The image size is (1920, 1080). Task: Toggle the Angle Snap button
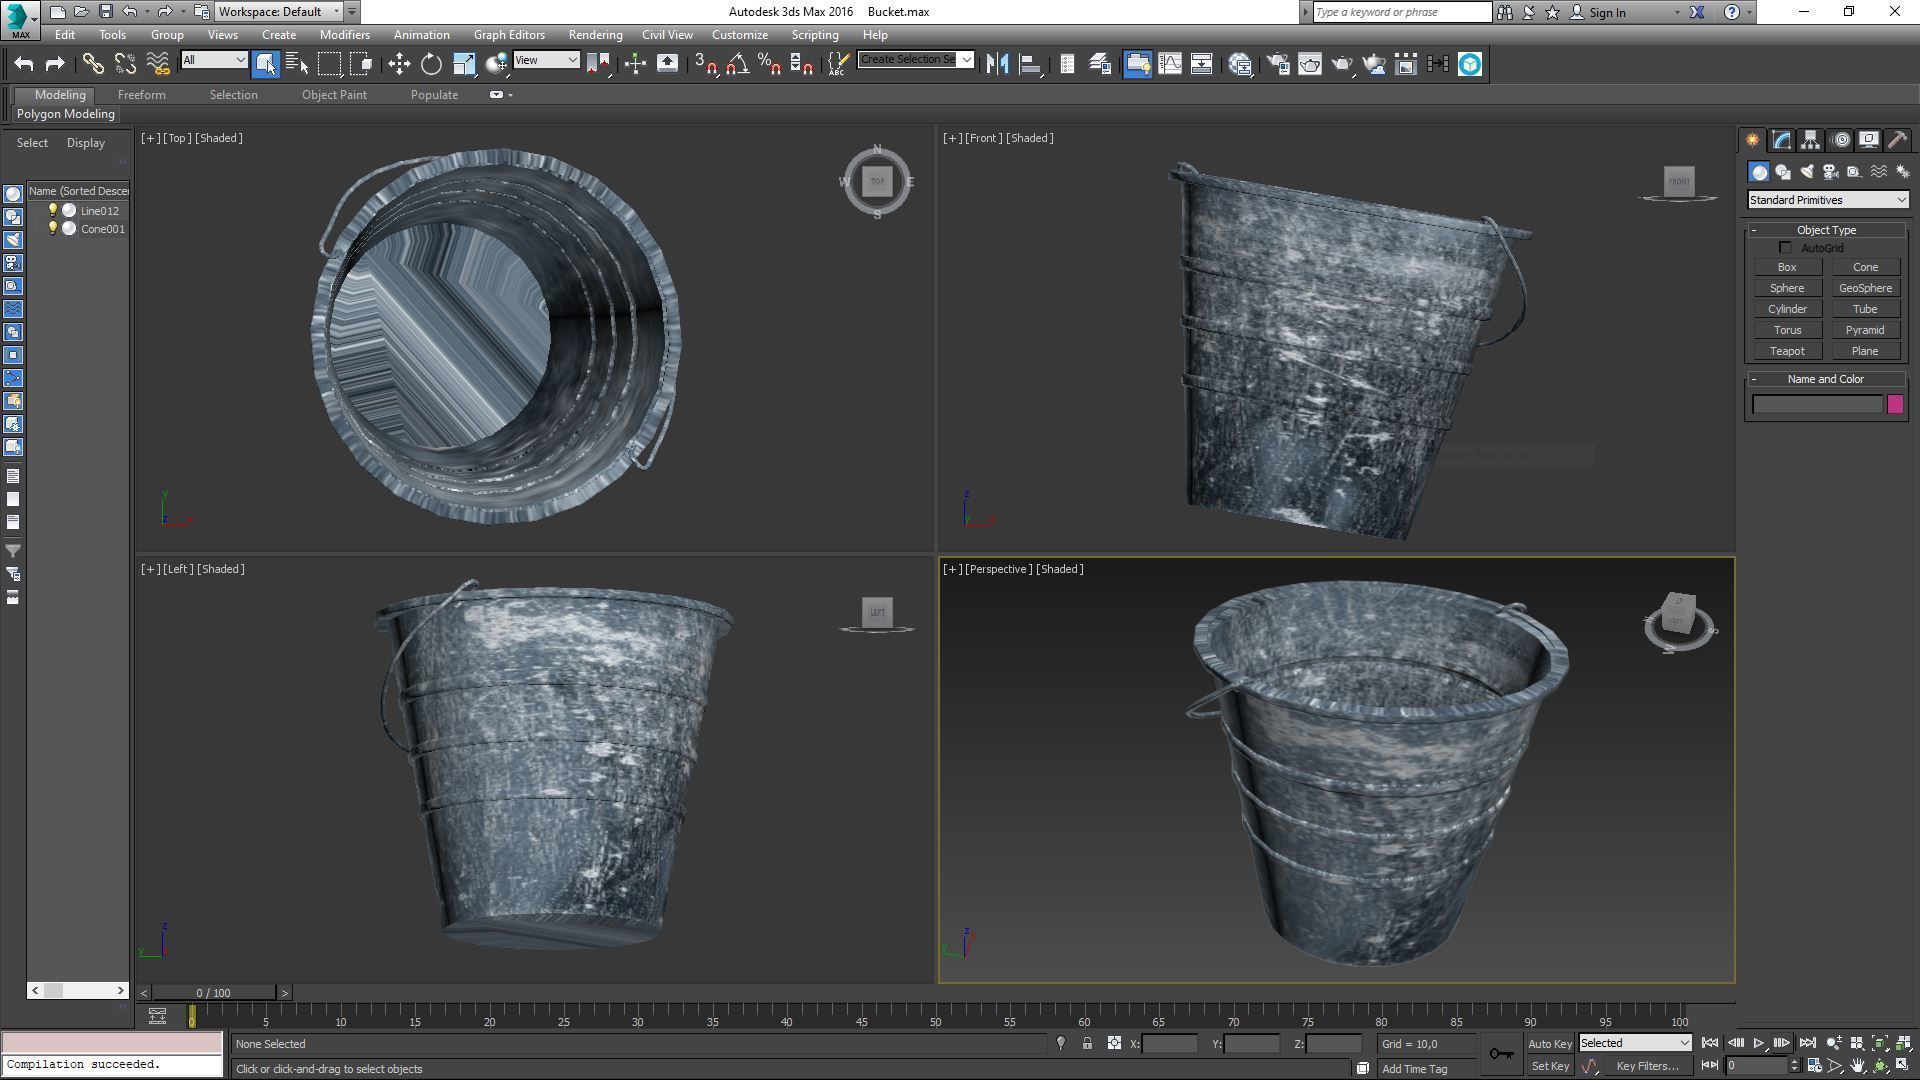point(738,64)
